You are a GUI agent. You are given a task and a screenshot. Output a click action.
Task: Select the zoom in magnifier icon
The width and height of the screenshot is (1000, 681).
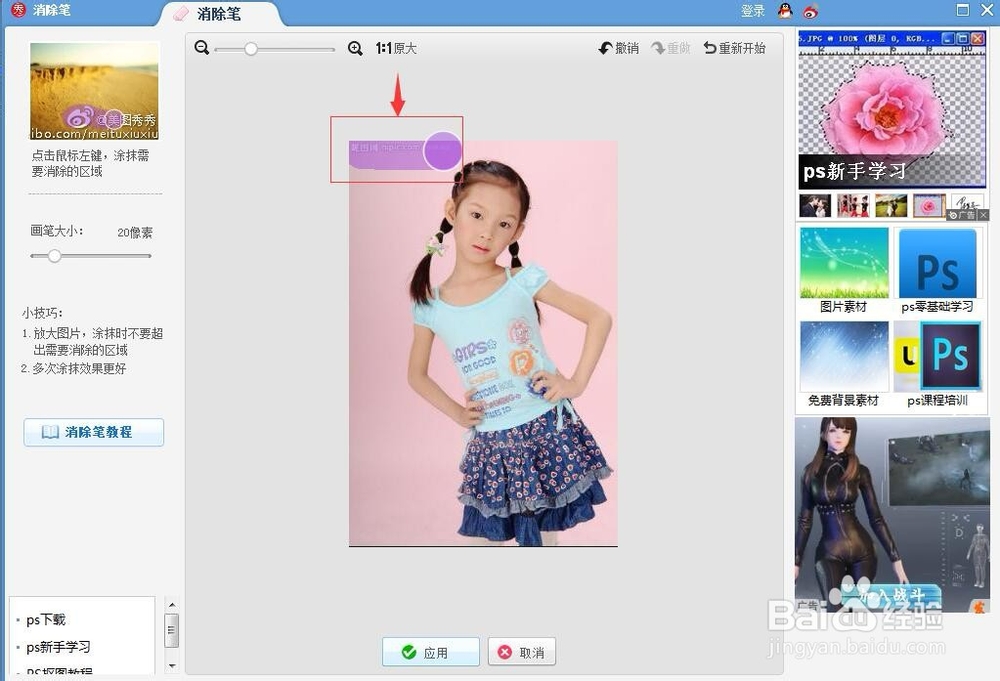[355, 47]
